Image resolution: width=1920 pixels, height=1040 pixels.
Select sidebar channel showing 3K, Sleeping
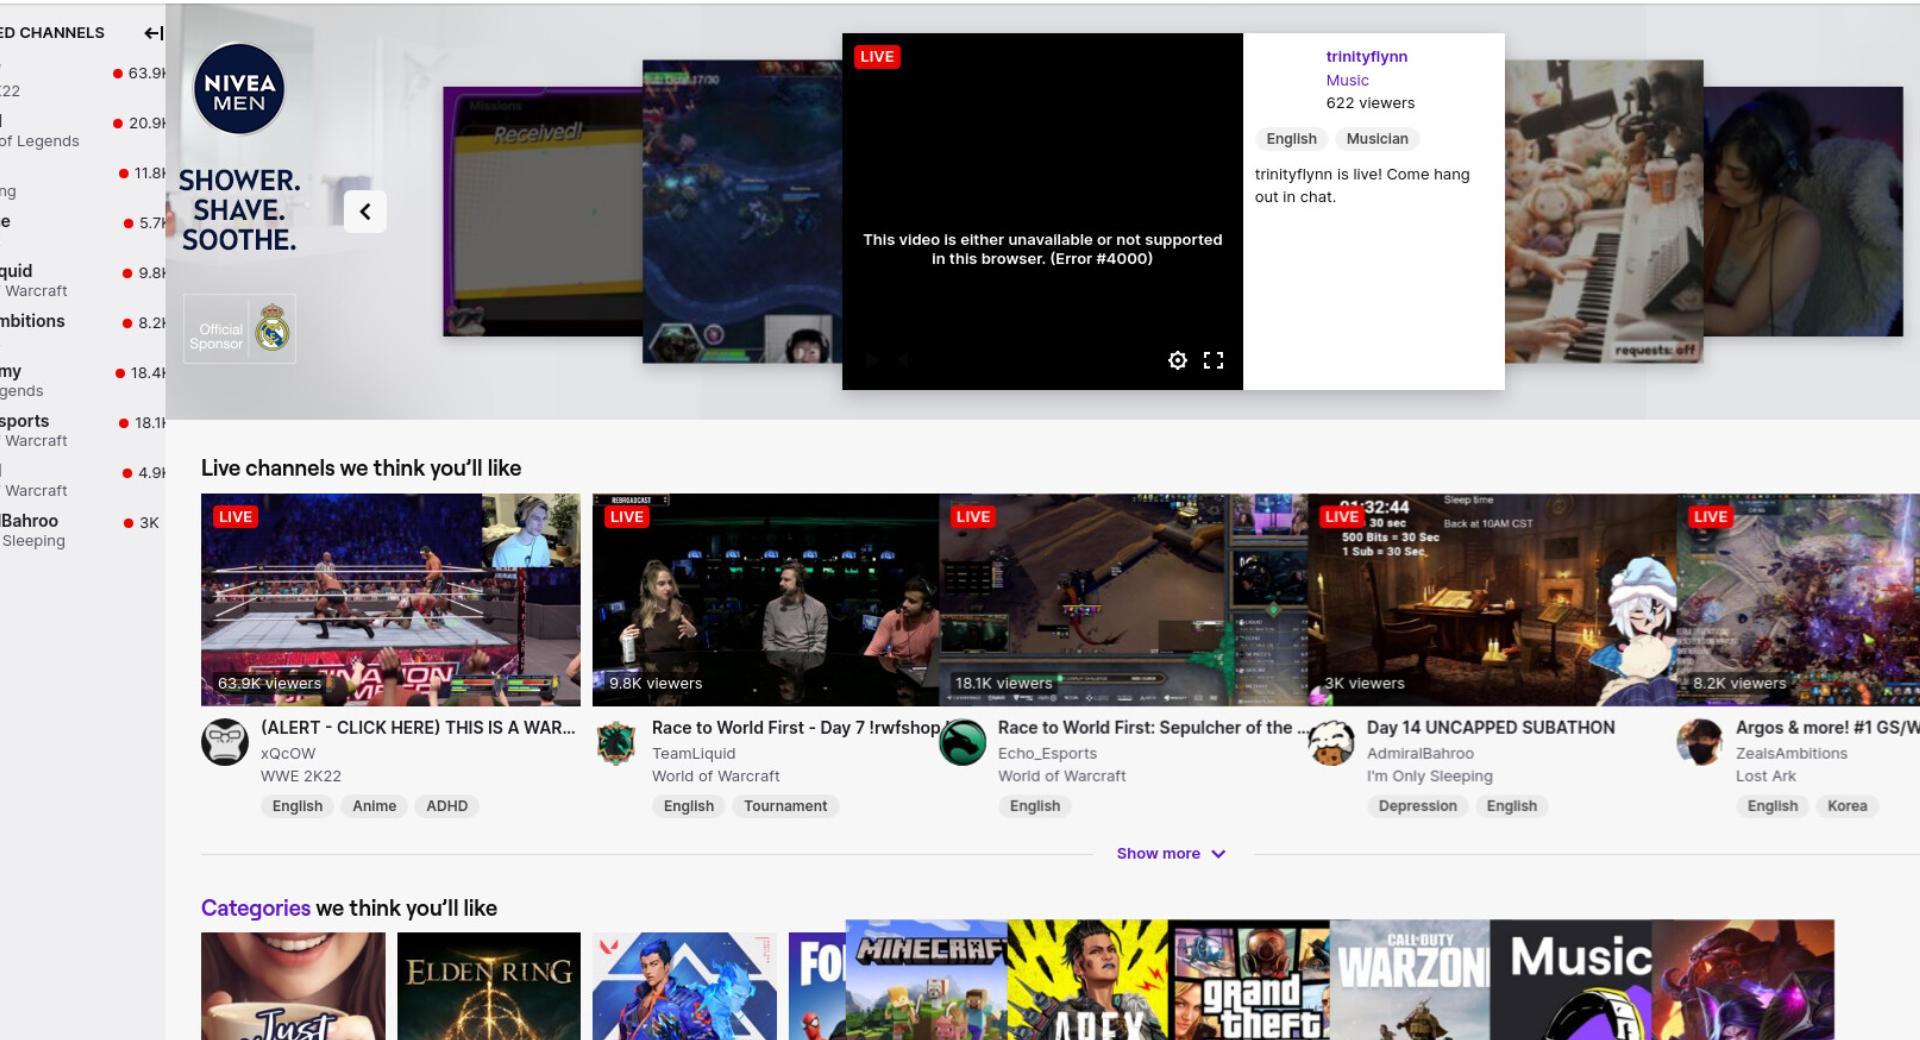83,531
